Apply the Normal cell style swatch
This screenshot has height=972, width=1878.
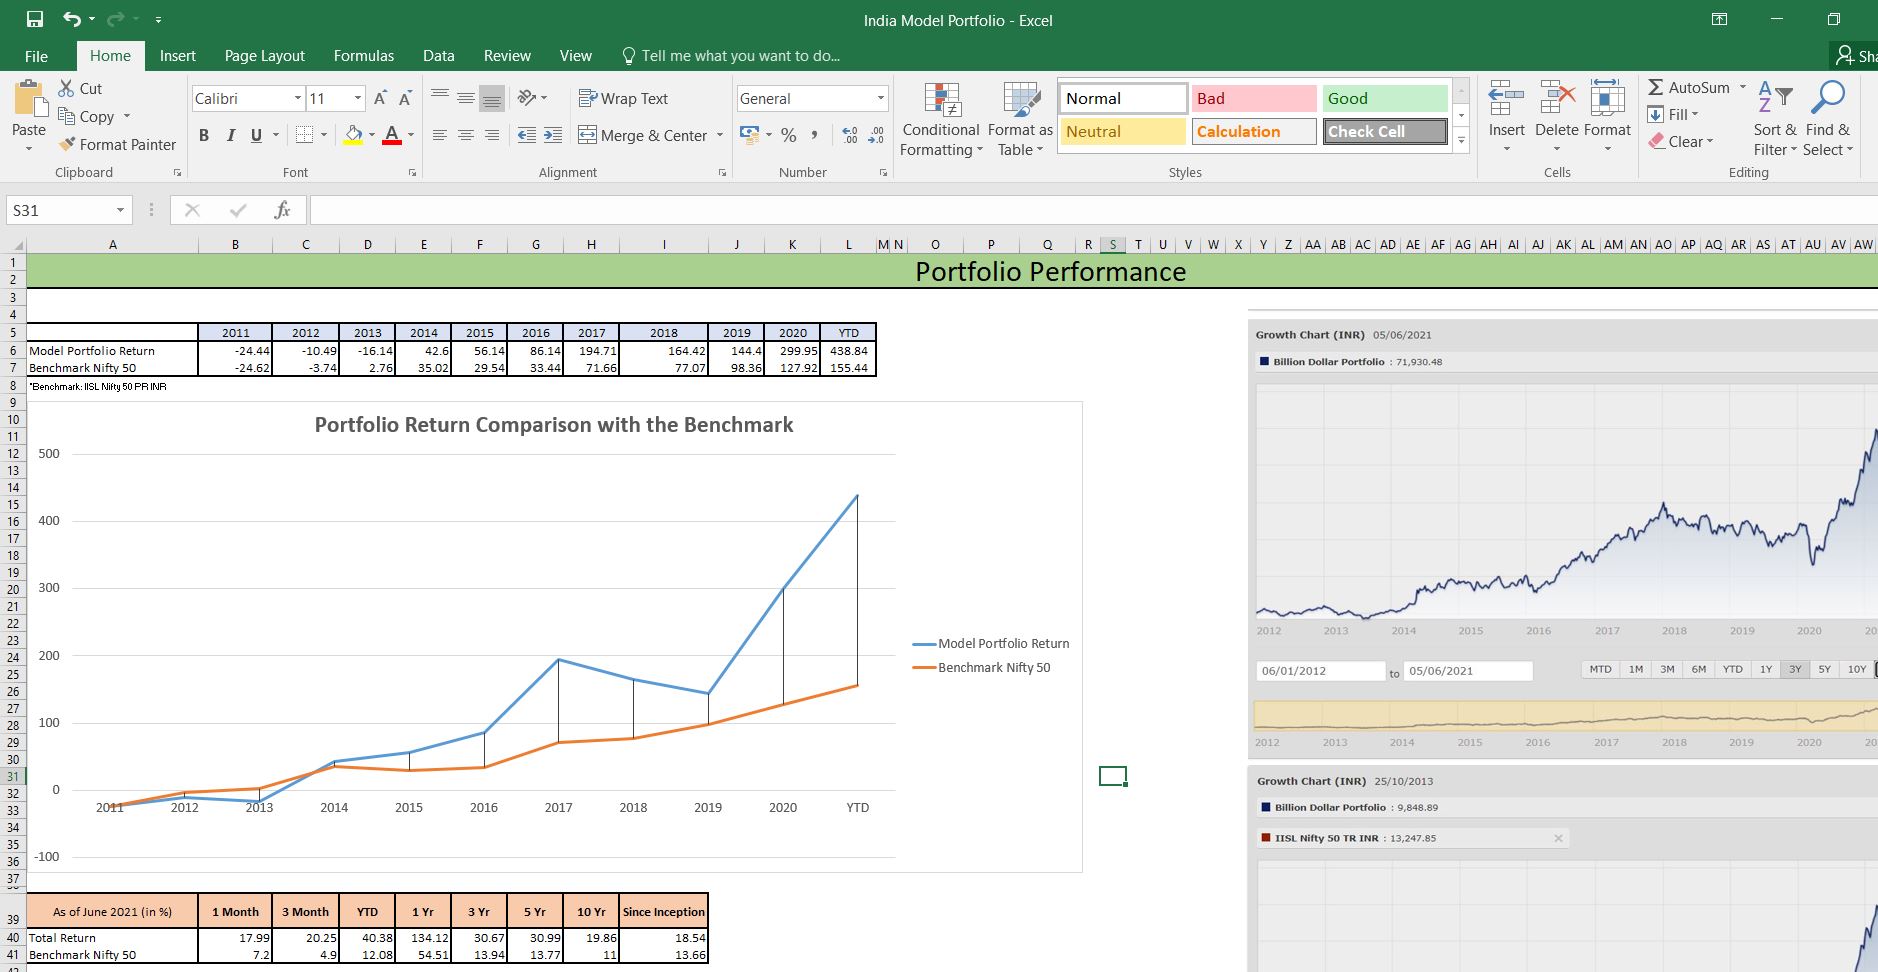(x=1123, y=98)
